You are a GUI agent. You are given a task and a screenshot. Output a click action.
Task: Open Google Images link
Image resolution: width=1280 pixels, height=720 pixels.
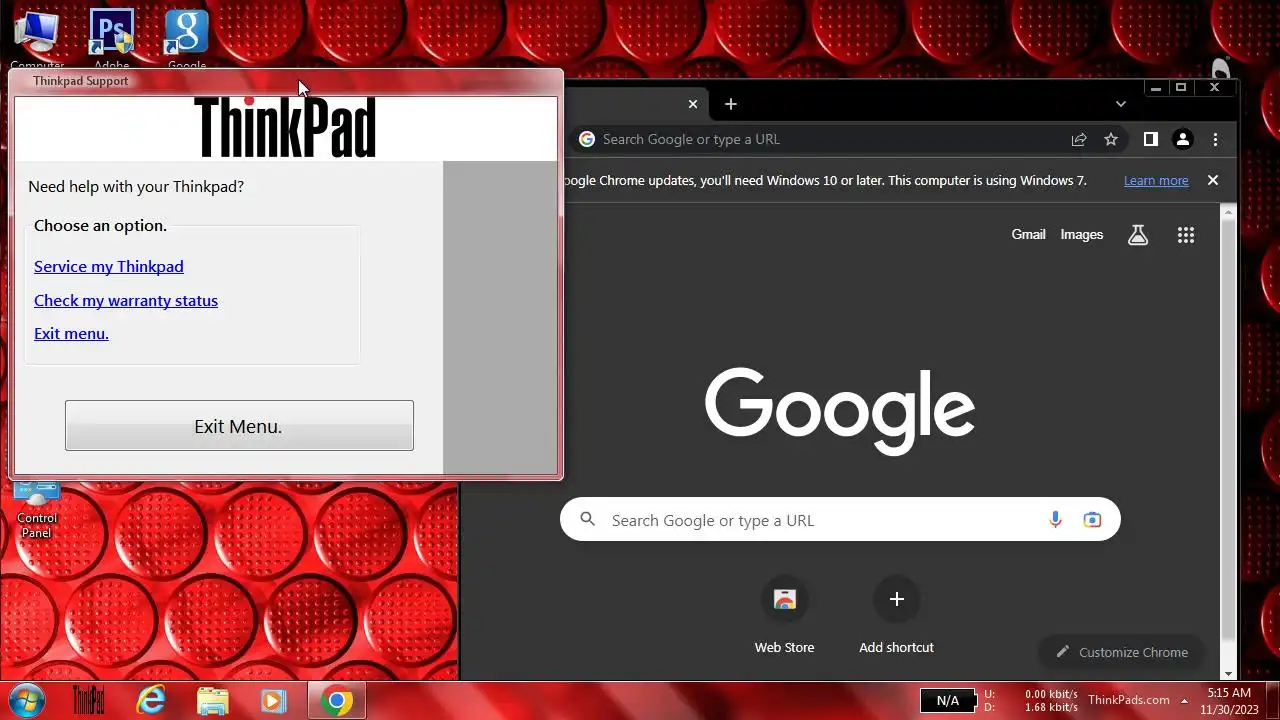pos(1081,234)
